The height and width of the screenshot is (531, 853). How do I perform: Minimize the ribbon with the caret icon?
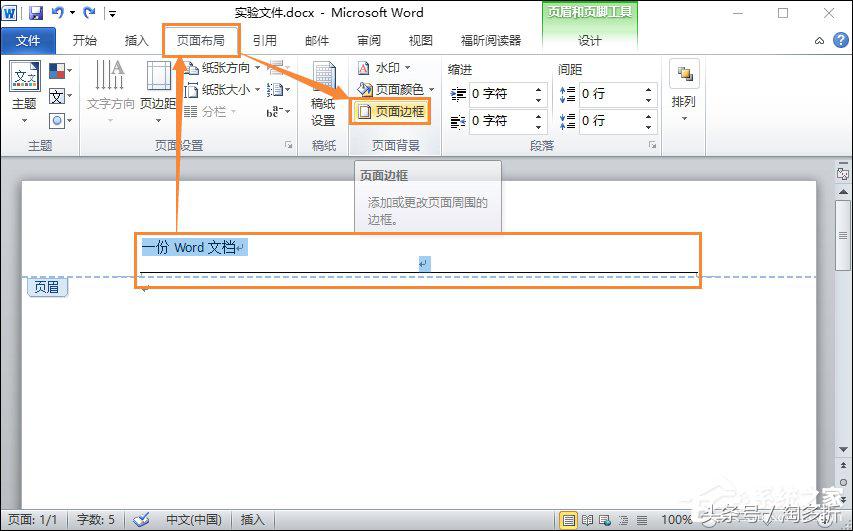coord(819,41)
